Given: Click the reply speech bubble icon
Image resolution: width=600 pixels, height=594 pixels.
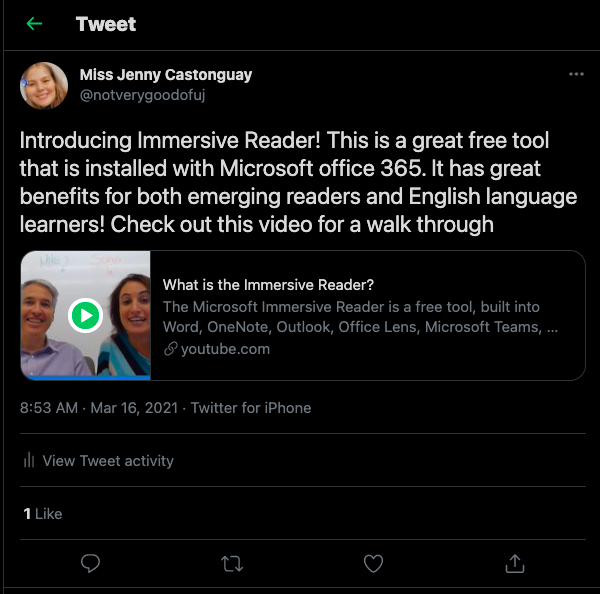Looking at the screenshot, I should click(90, 563).
